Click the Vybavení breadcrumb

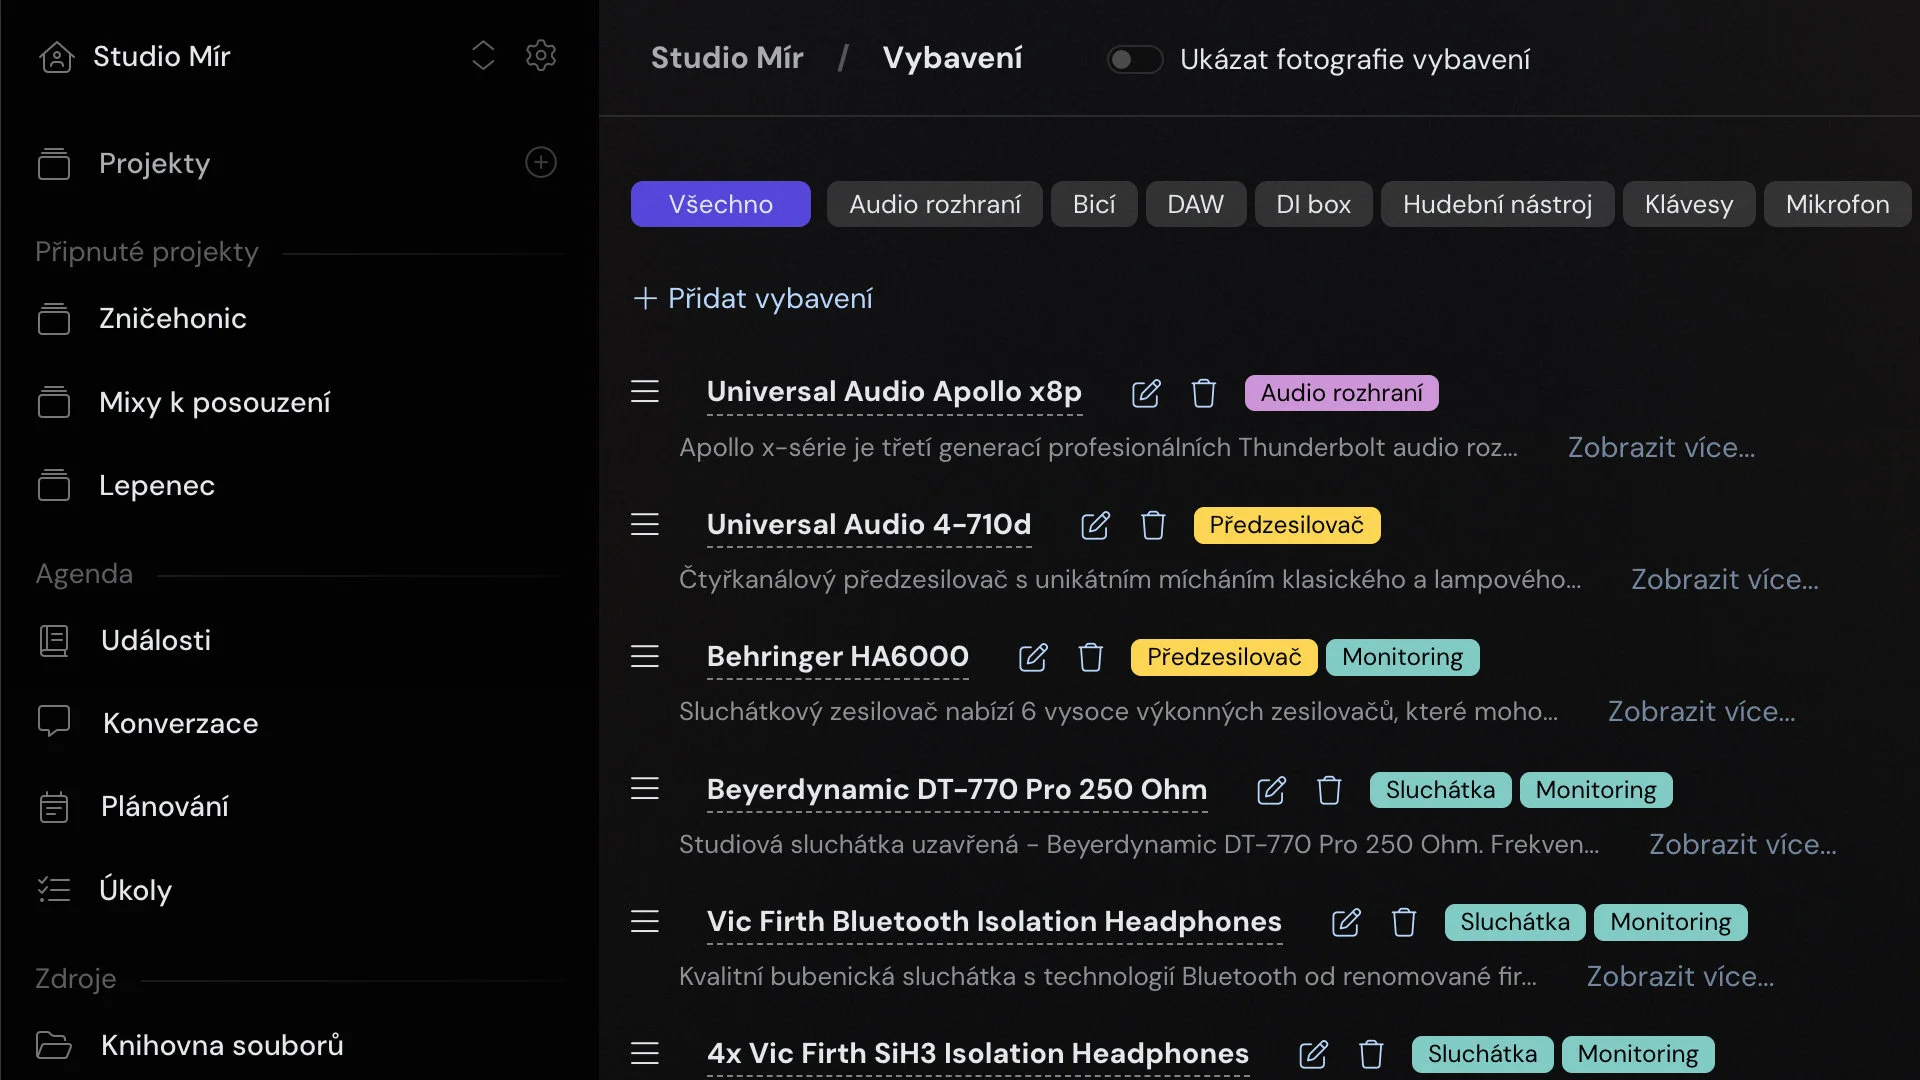click(952, 58)
